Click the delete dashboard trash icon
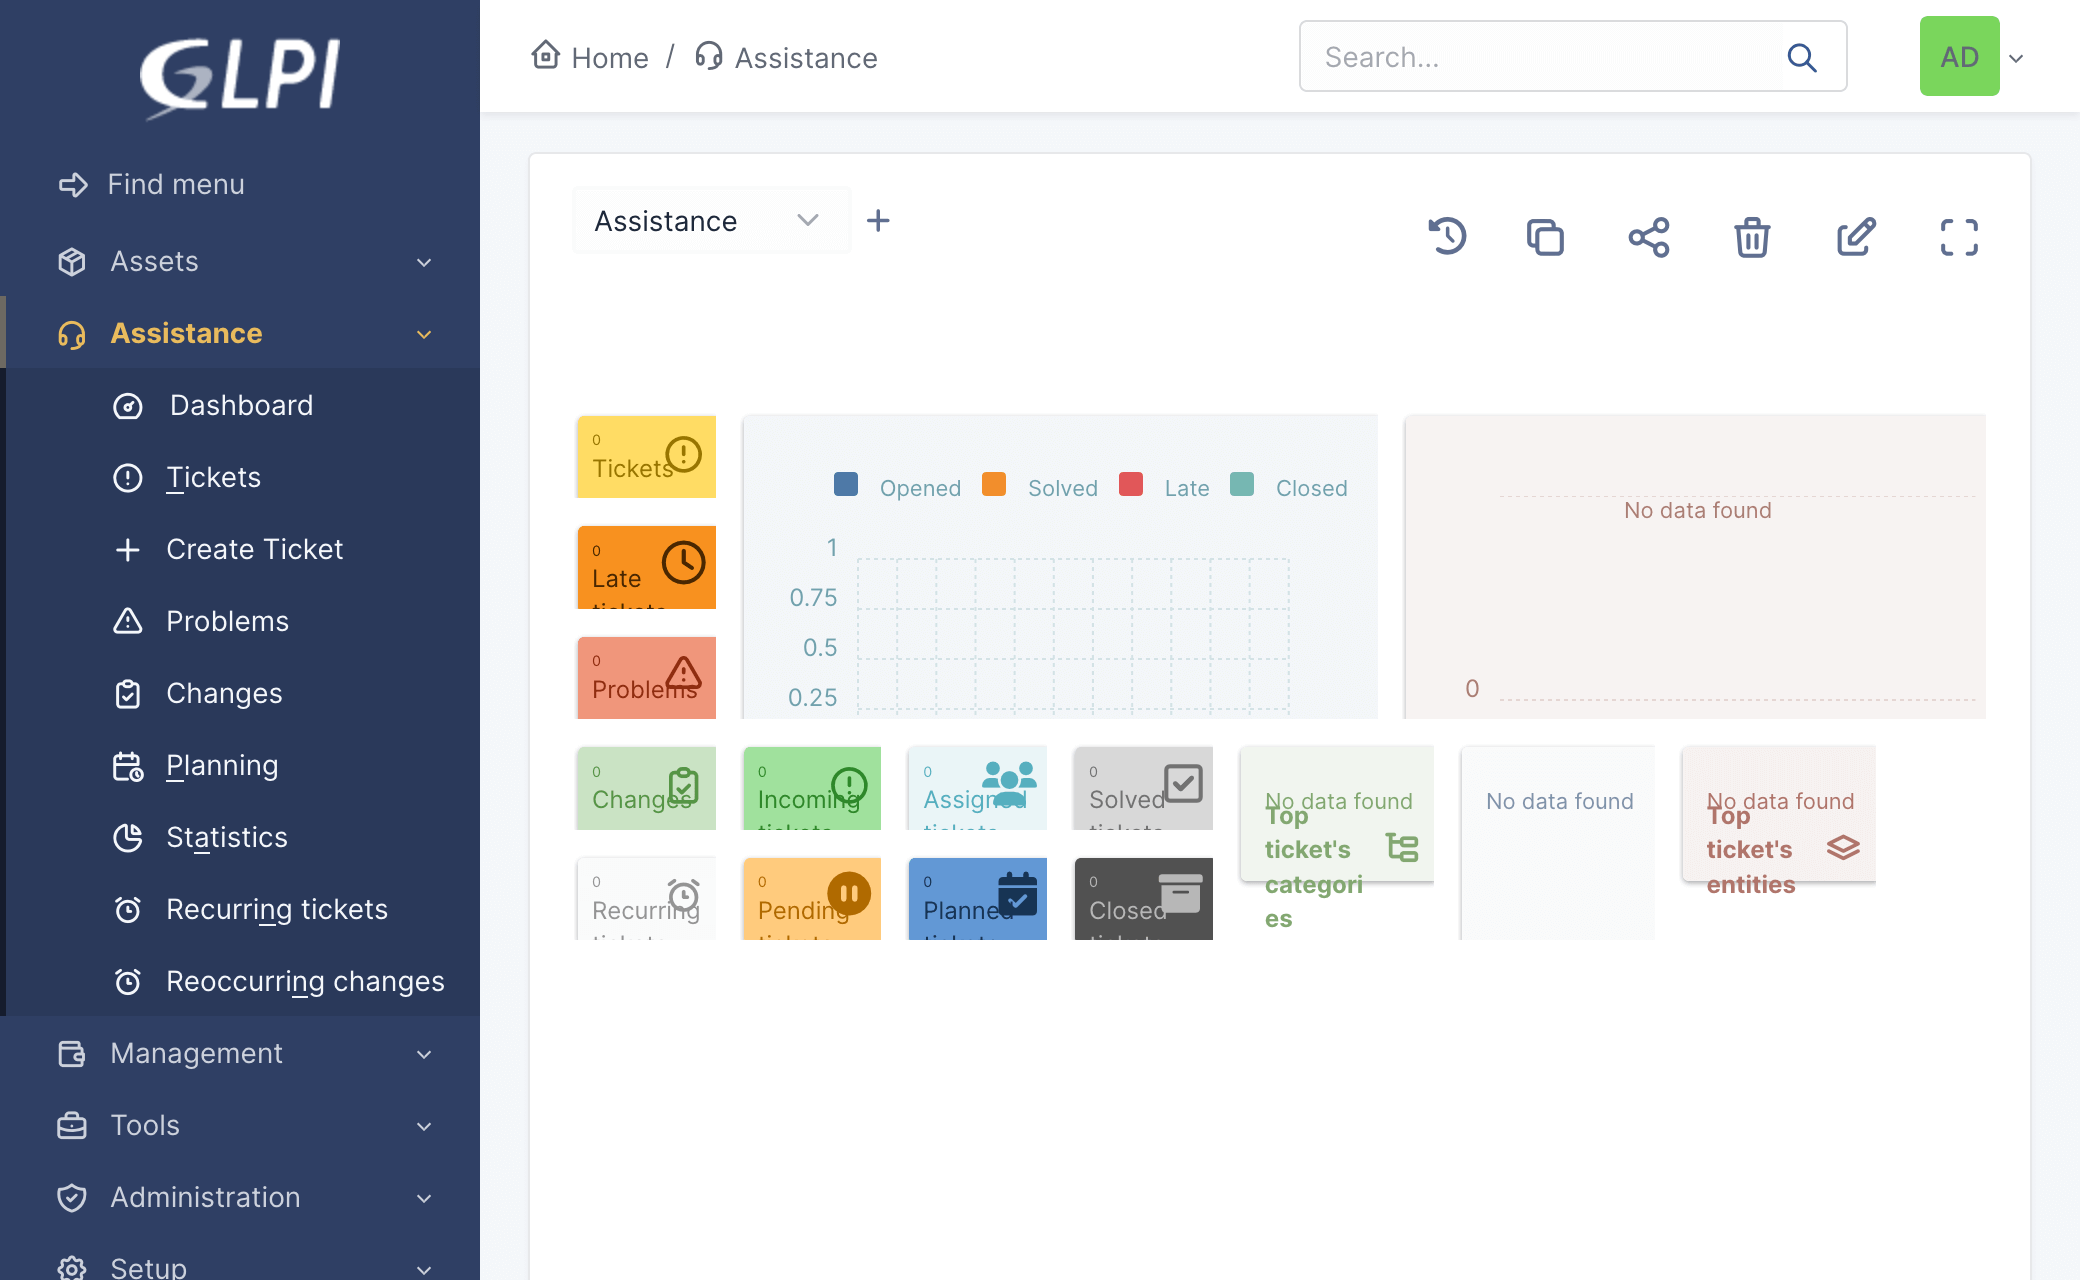The height and width of the screenshot is (1280, 2080). click(x=1752, y=237)
